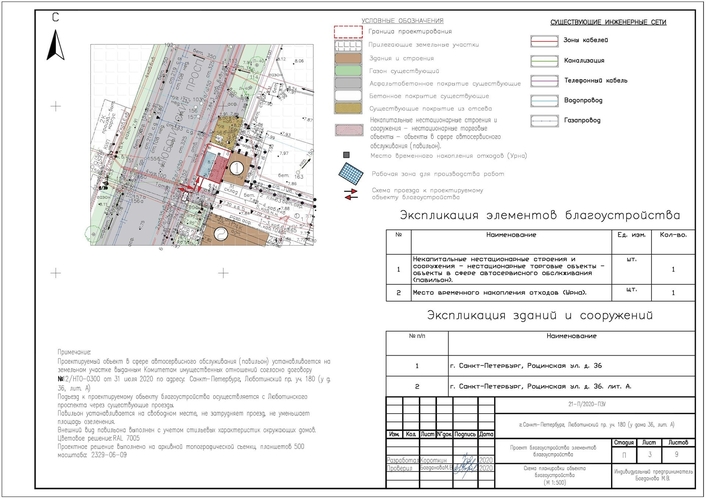This screenshot has width=706, height=498.
Task: Select 'Бетонное покрытие существующее' label
Action: [429, 96]
